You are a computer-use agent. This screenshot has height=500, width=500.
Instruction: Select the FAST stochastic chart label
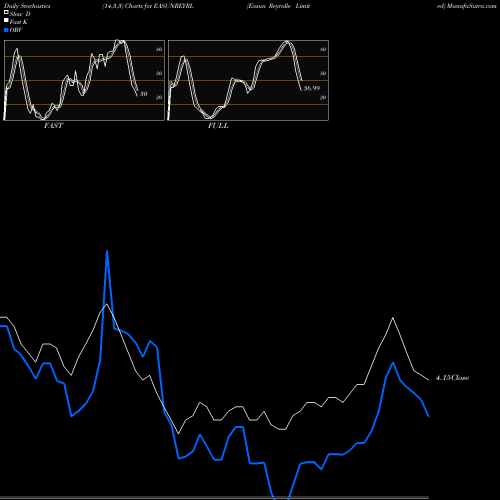click(53, 125)
